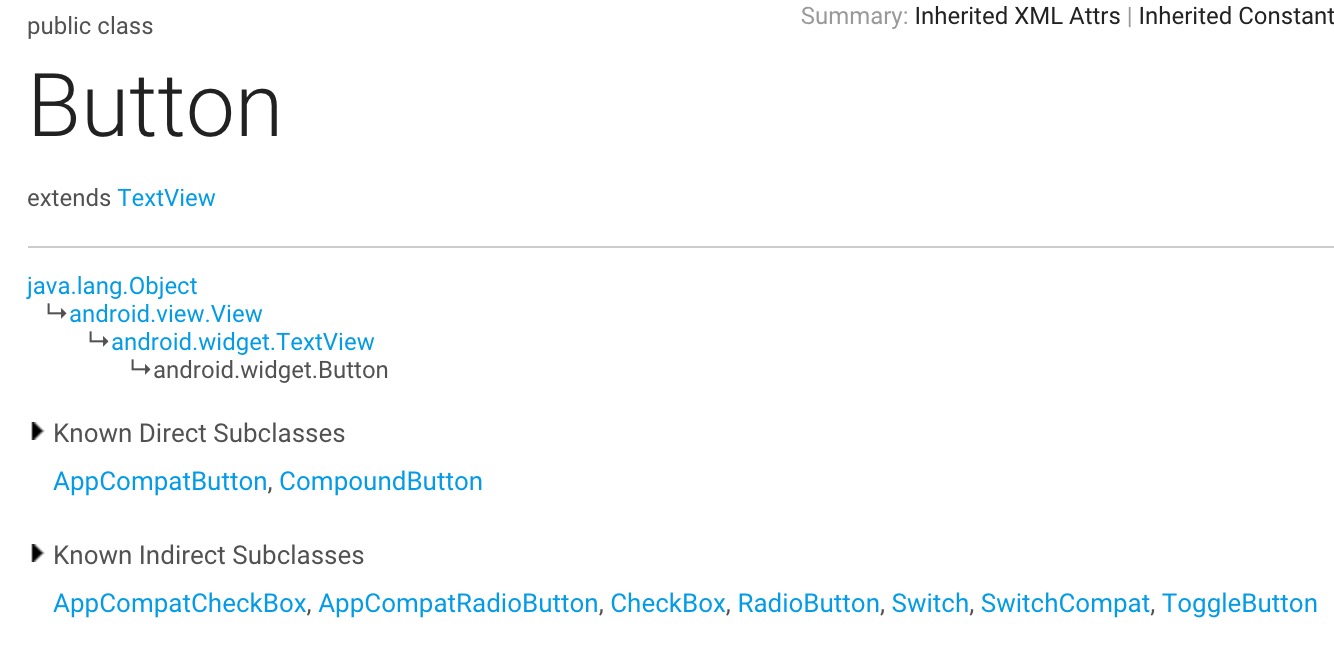Open the RadioButton class link
The height and width of the screenshot is (648, 1334).
[809, 604]
